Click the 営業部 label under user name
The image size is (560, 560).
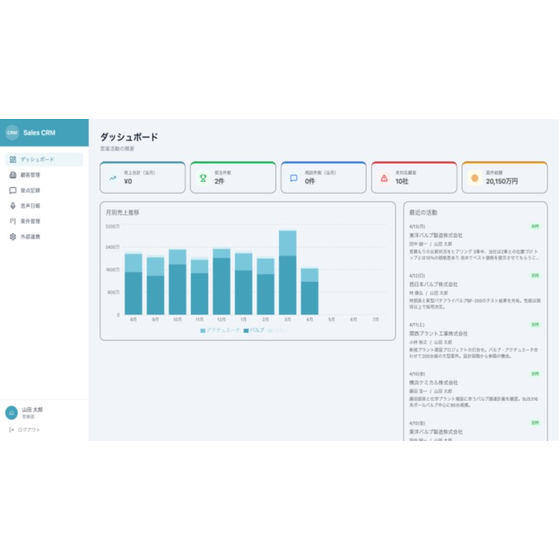[28, 417]
